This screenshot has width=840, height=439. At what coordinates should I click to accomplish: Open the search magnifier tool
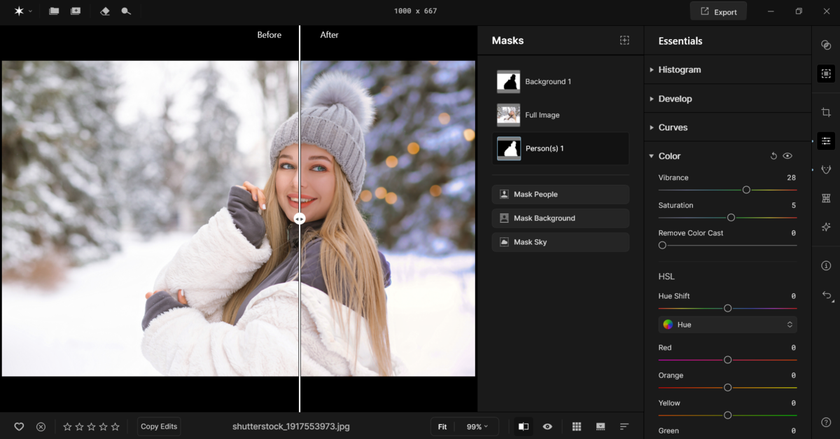[126, 11]
